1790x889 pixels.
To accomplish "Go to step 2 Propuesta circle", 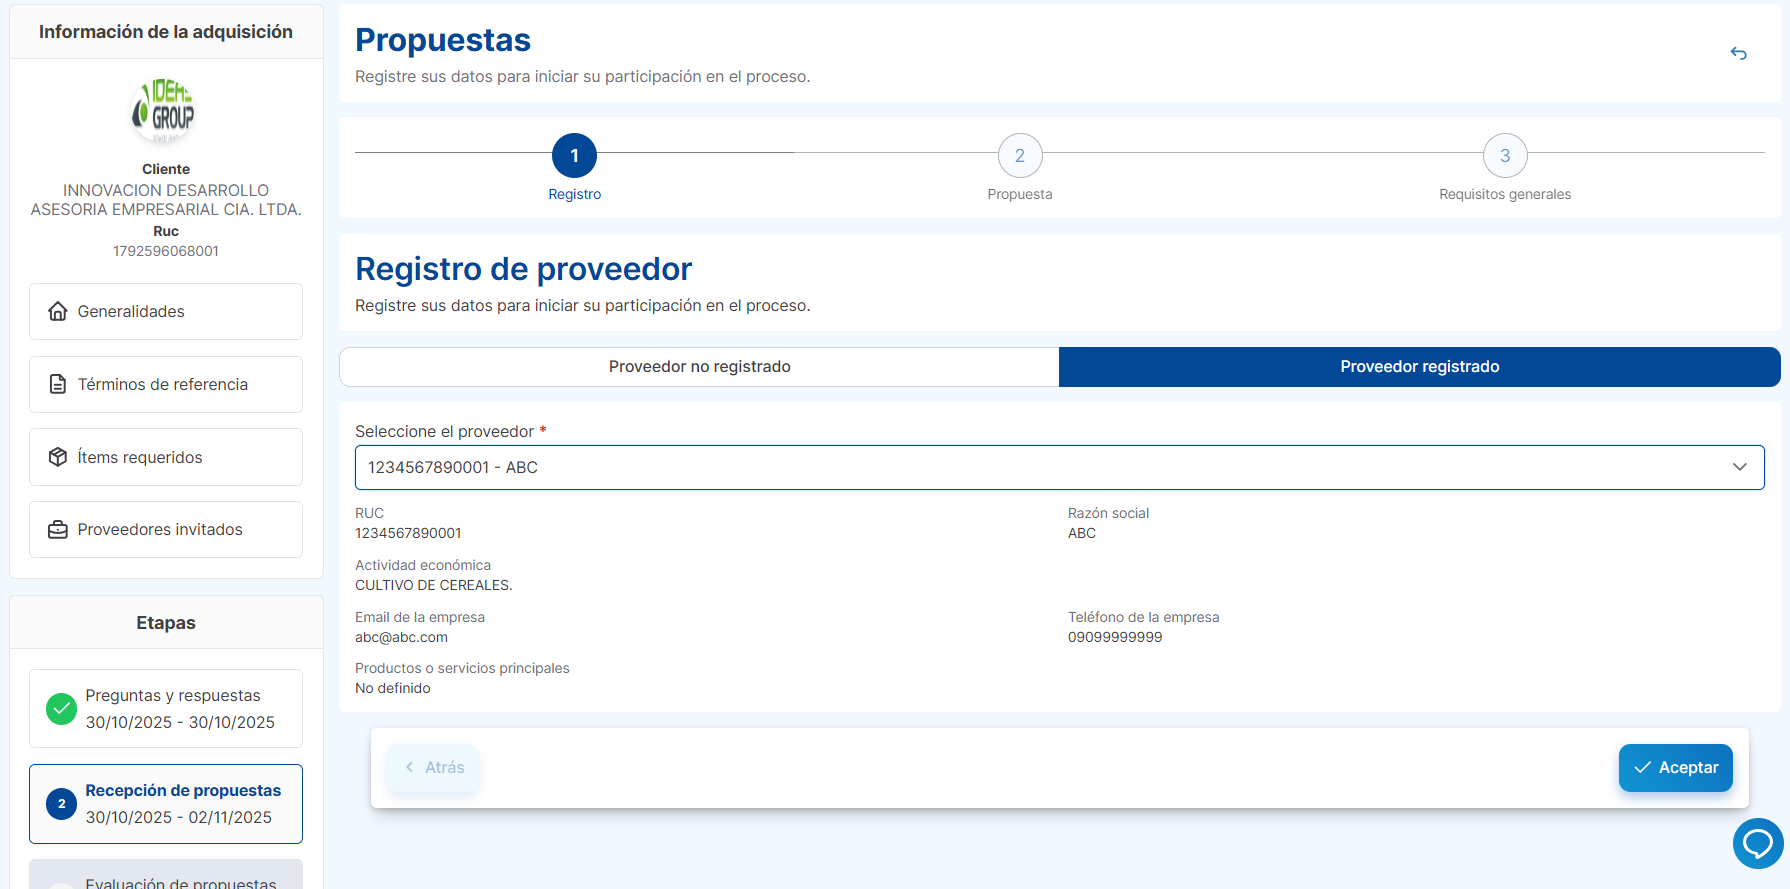I will pos(1020,155).
